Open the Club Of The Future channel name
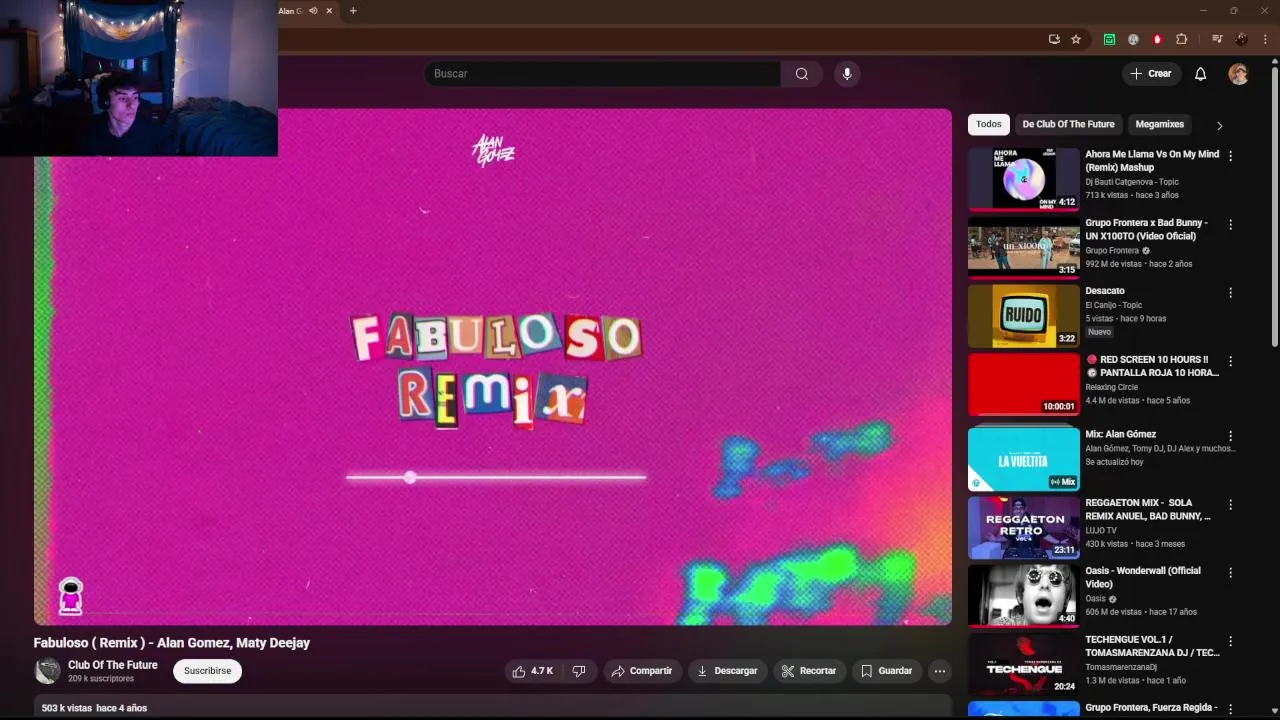 (x=113, y=665)
